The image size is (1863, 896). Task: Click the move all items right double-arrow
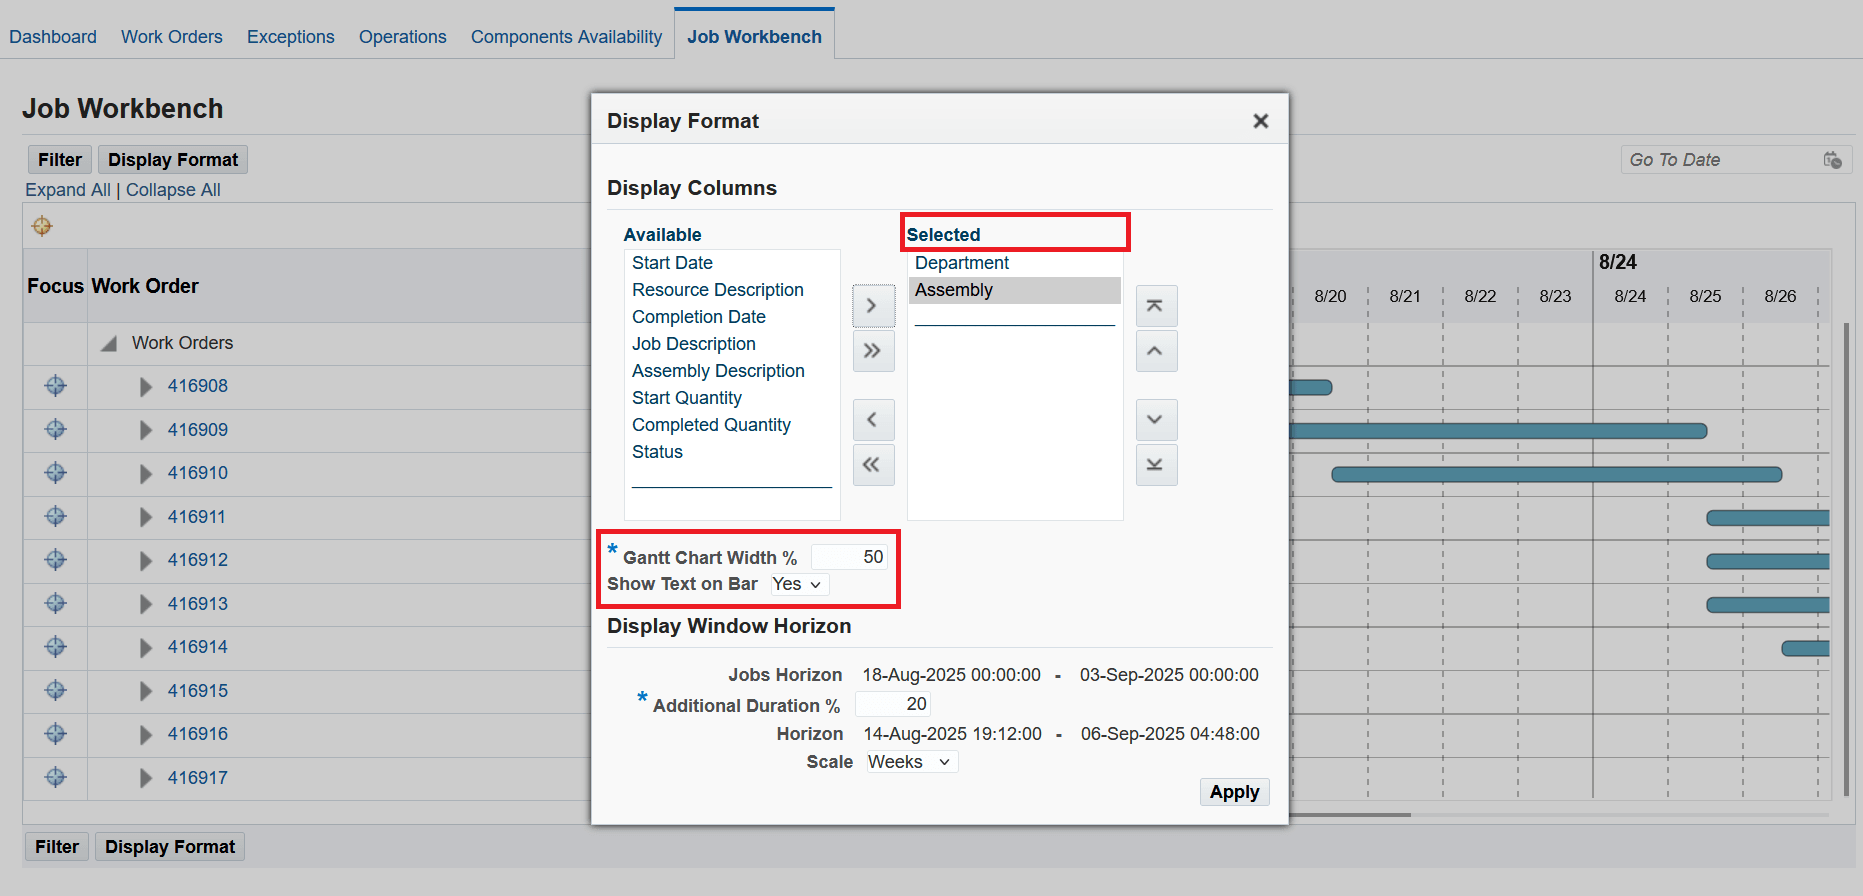872,351
